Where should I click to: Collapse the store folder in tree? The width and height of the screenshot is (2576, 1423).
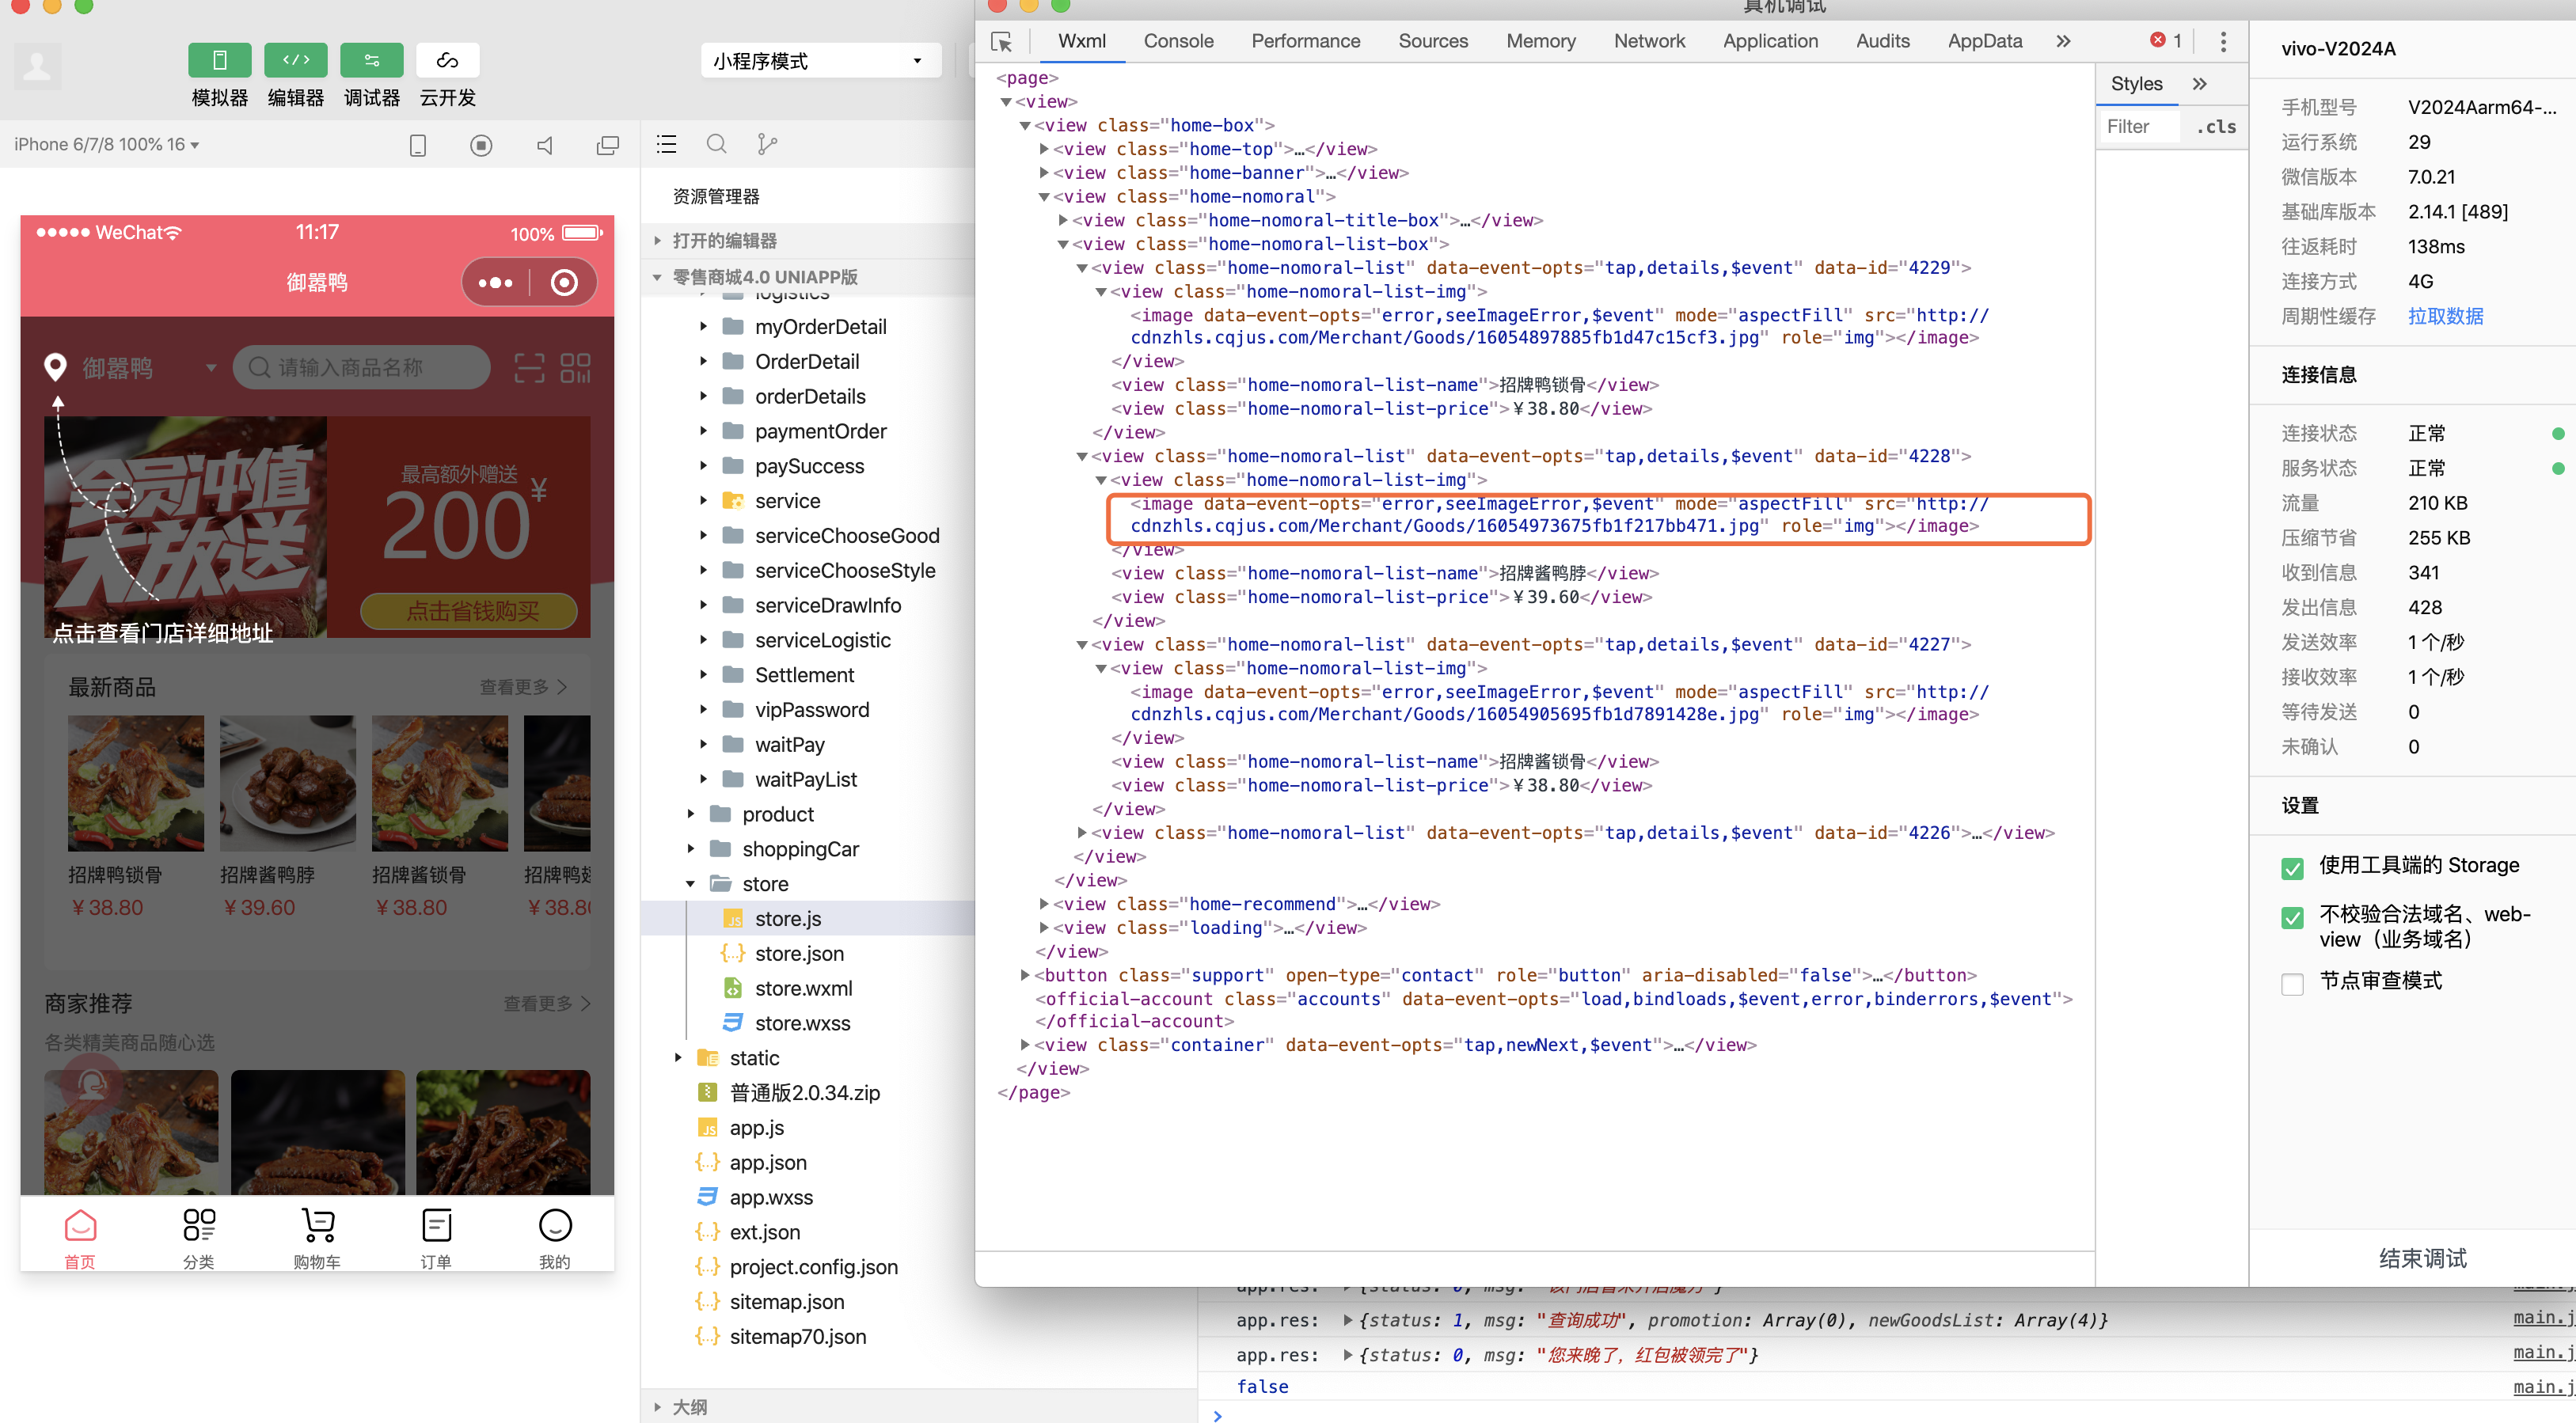[690, 884]
